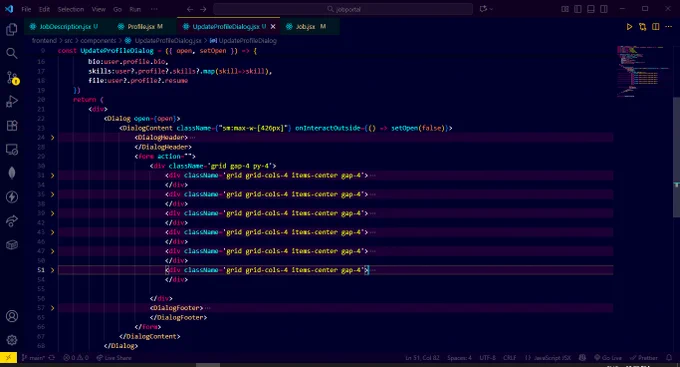Click Ln 51, Col 82 cursor position
The image size is (680, 367).
point(422,358)
